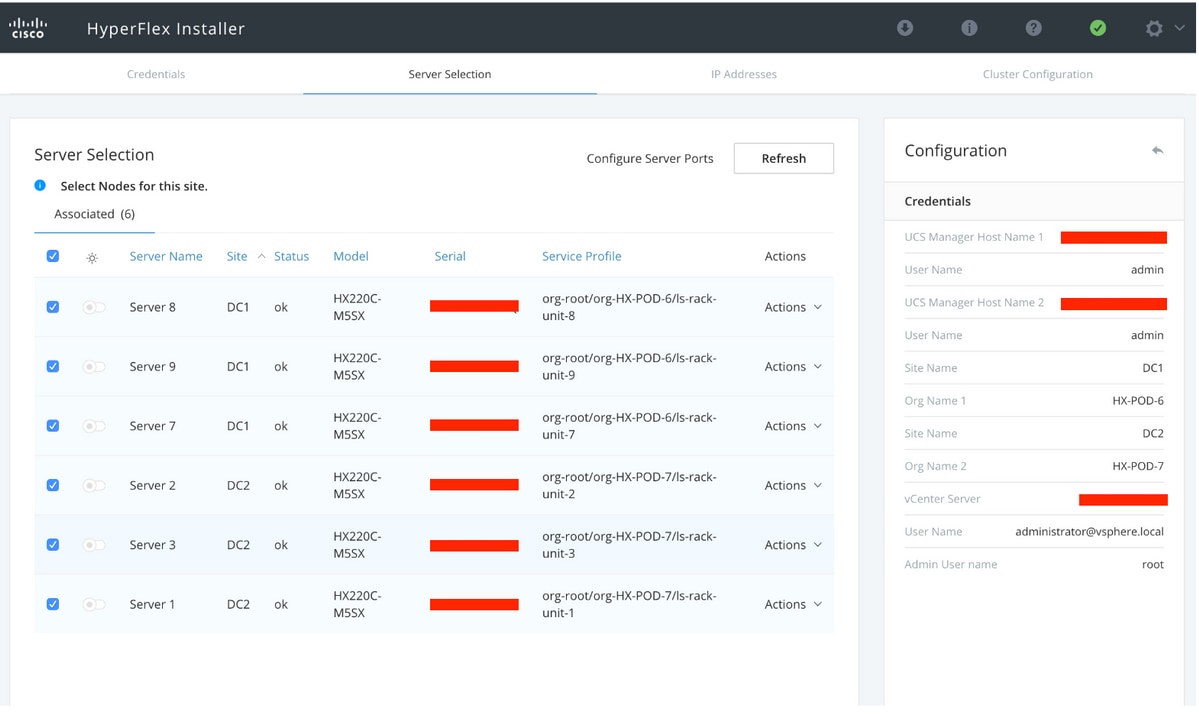Open the Actions dropdown for Server 9
The image size is (1199, 715).
pyautogui.click(x=793, y=366)
